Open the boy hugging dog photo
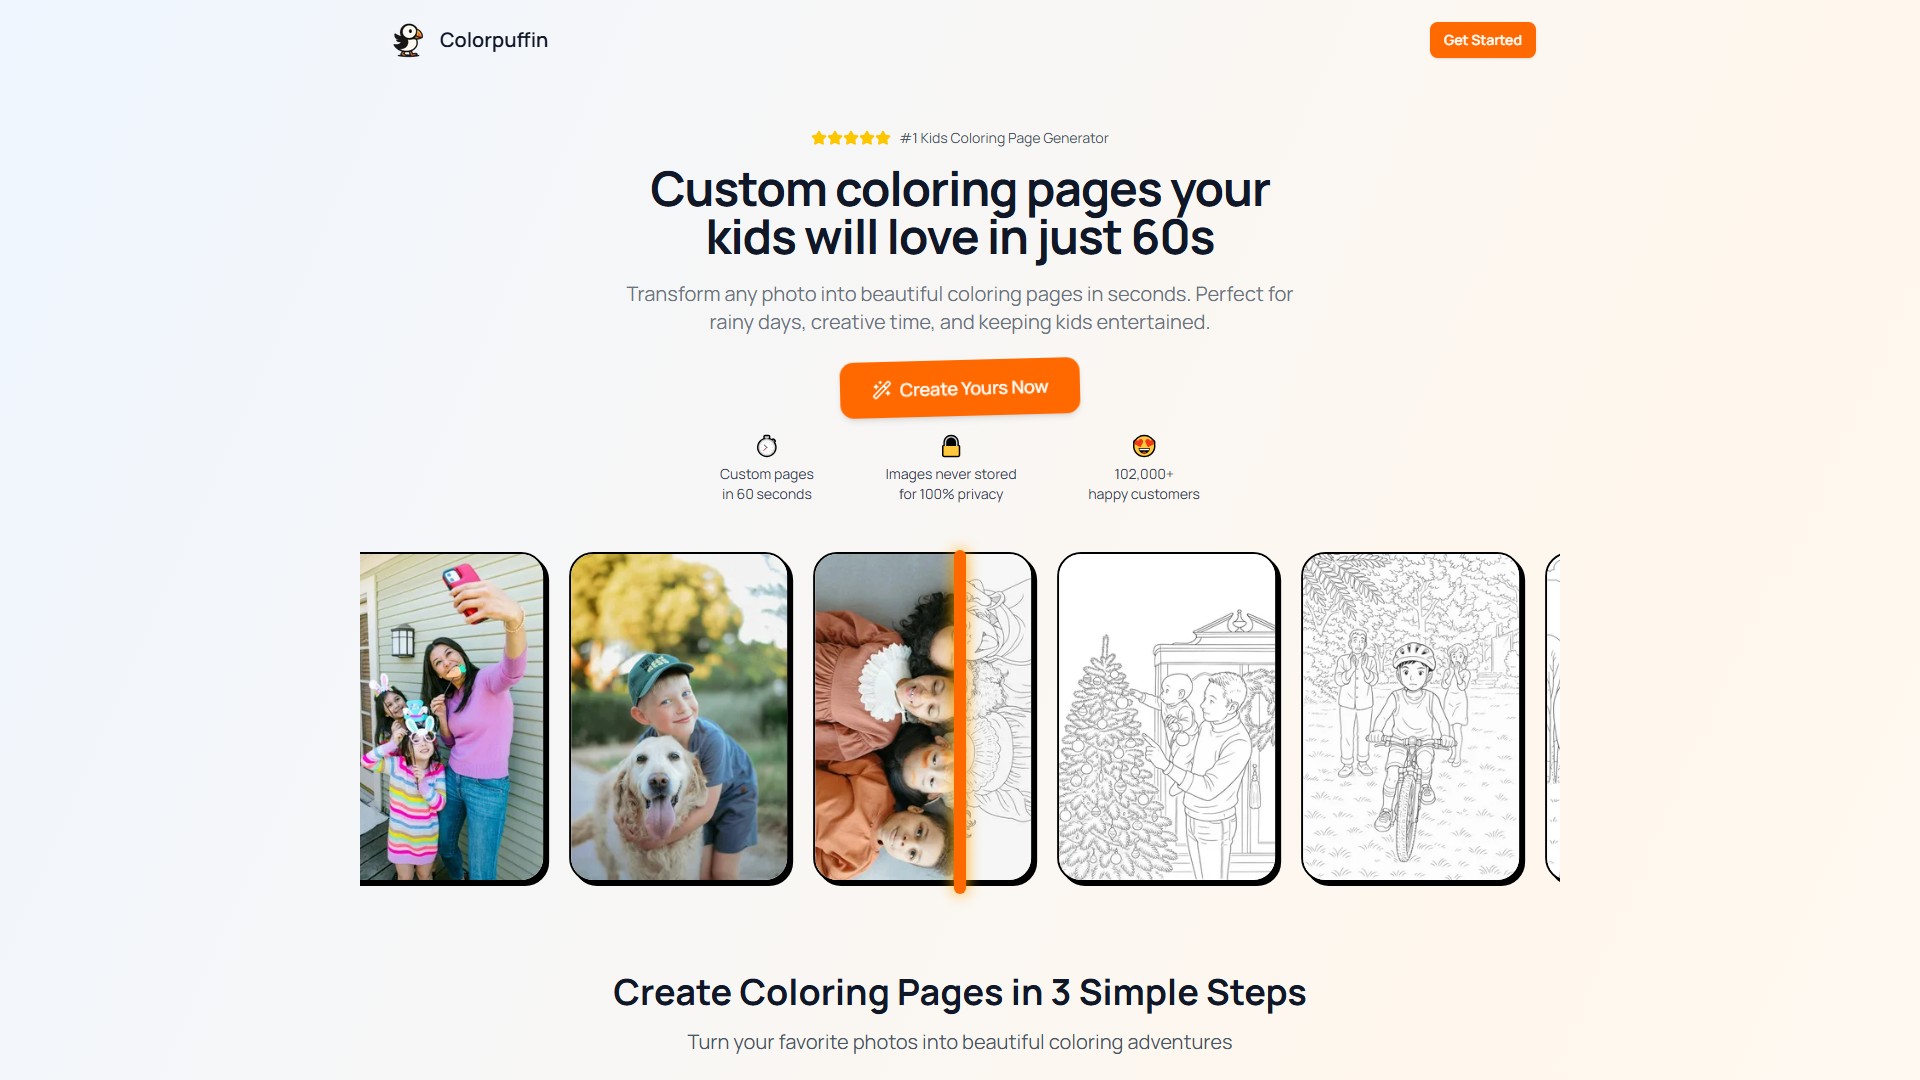Image resolution: width=1920 pixels, height=1080 pixels. click(680, 718)
